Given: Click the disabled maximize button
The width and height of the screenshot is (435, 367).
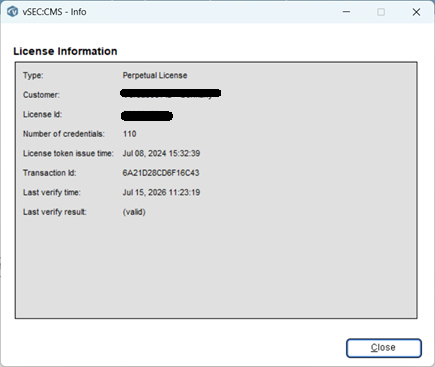Looking at the screenshot, I should pos(381,12).
